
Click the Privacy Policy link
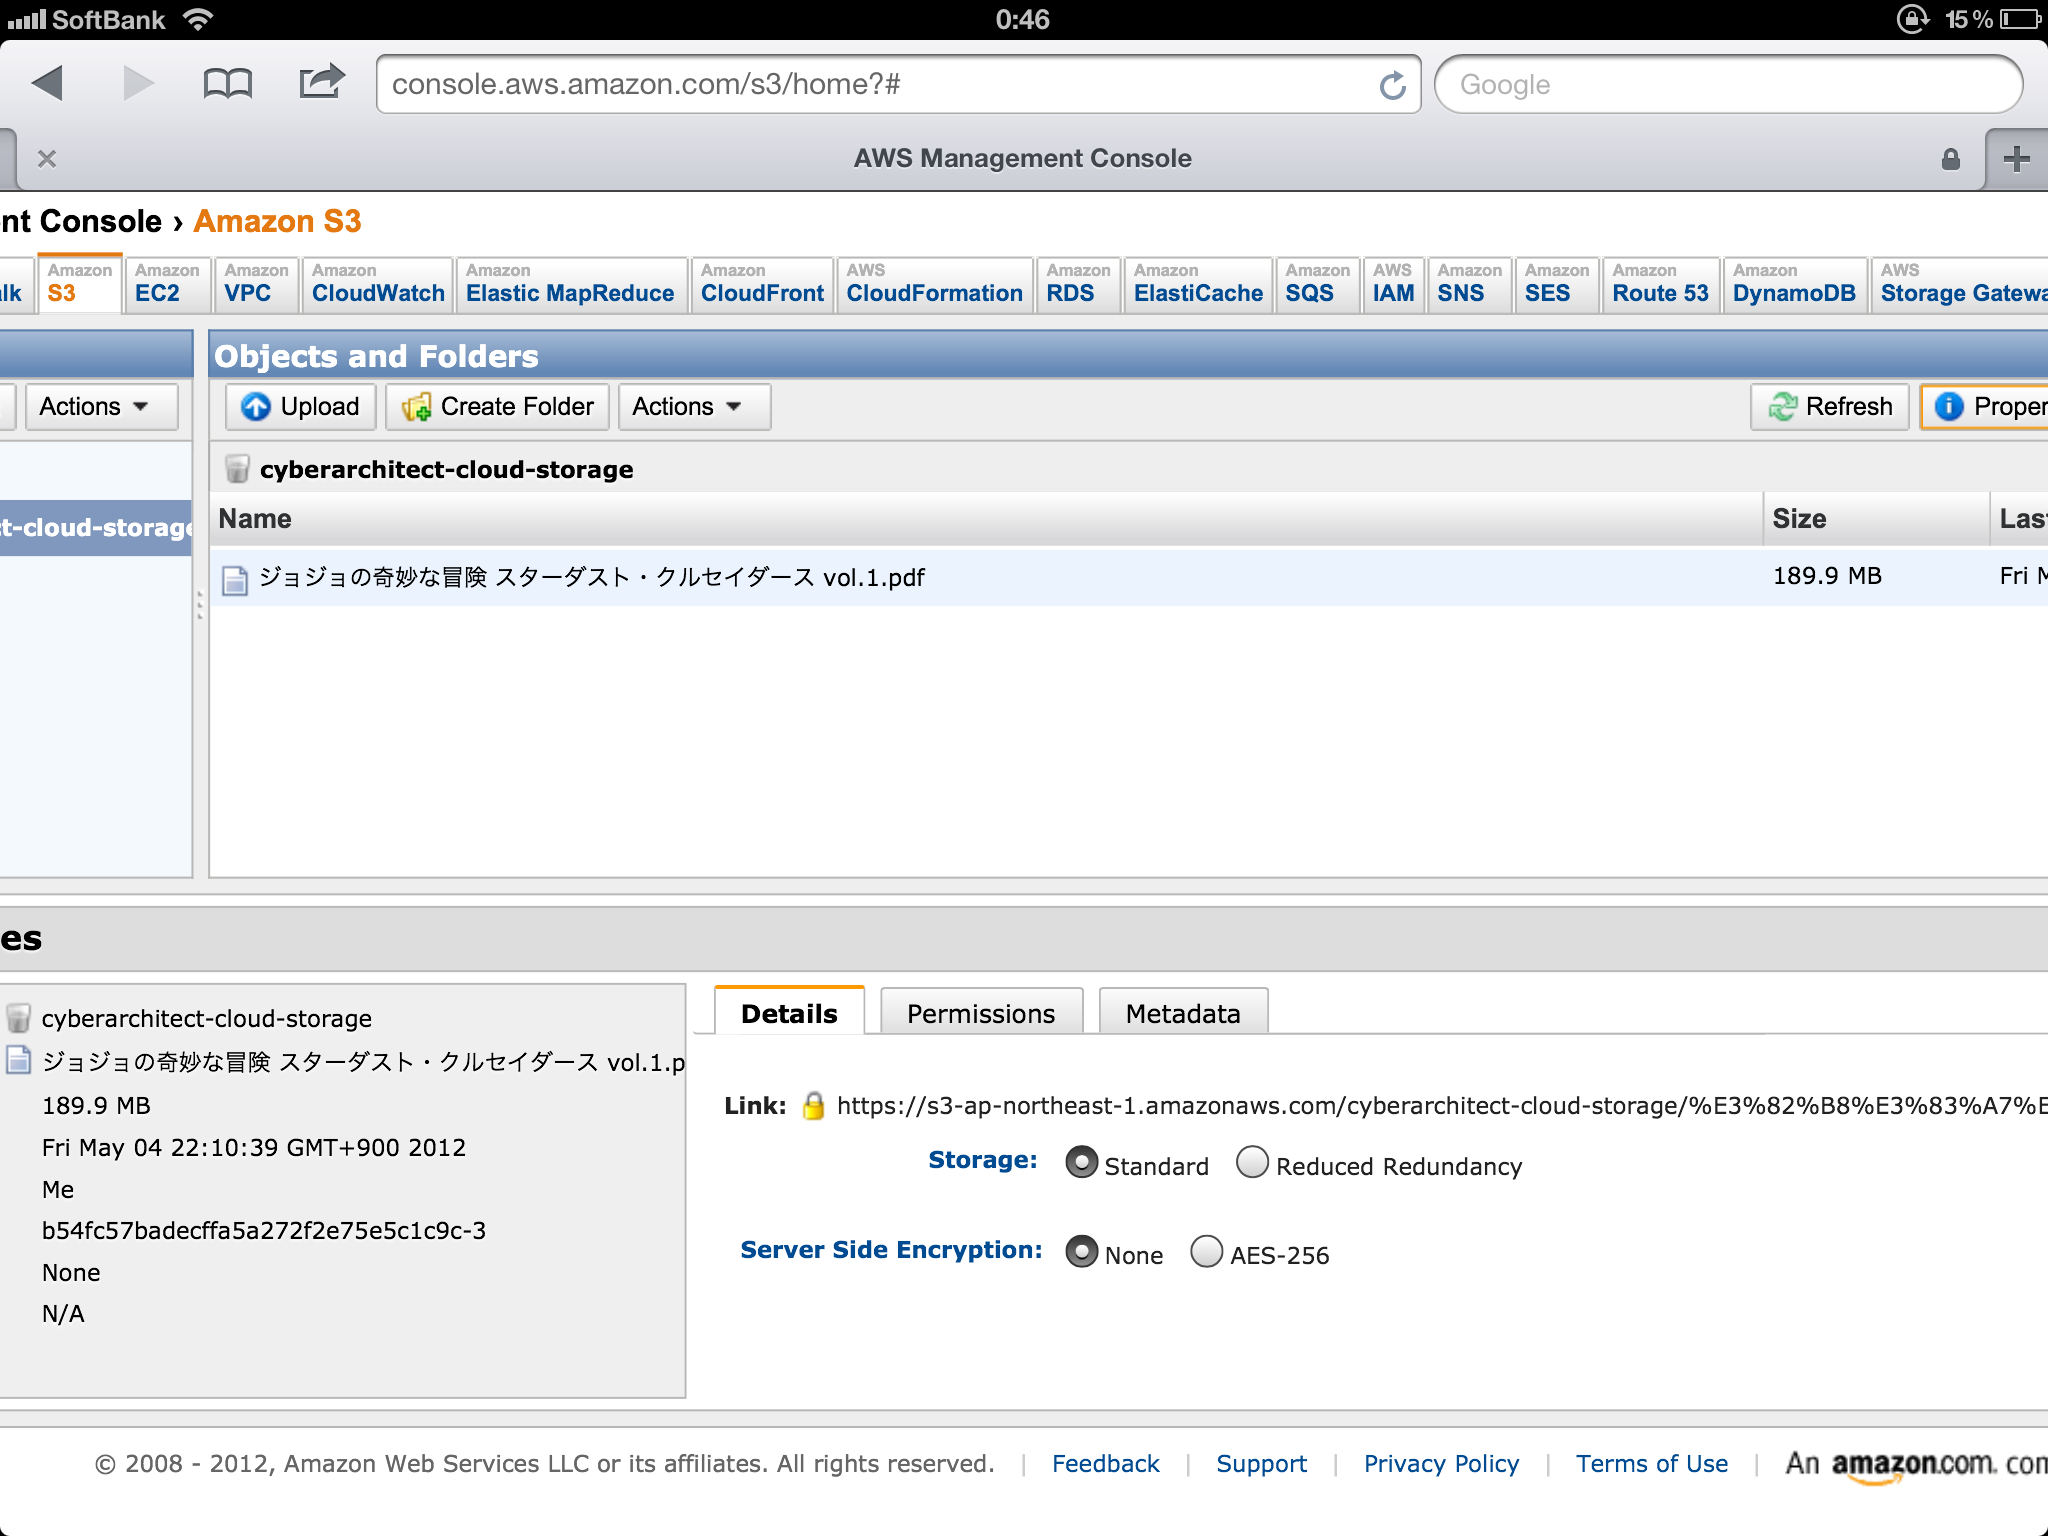[x=1441, y=1464]
